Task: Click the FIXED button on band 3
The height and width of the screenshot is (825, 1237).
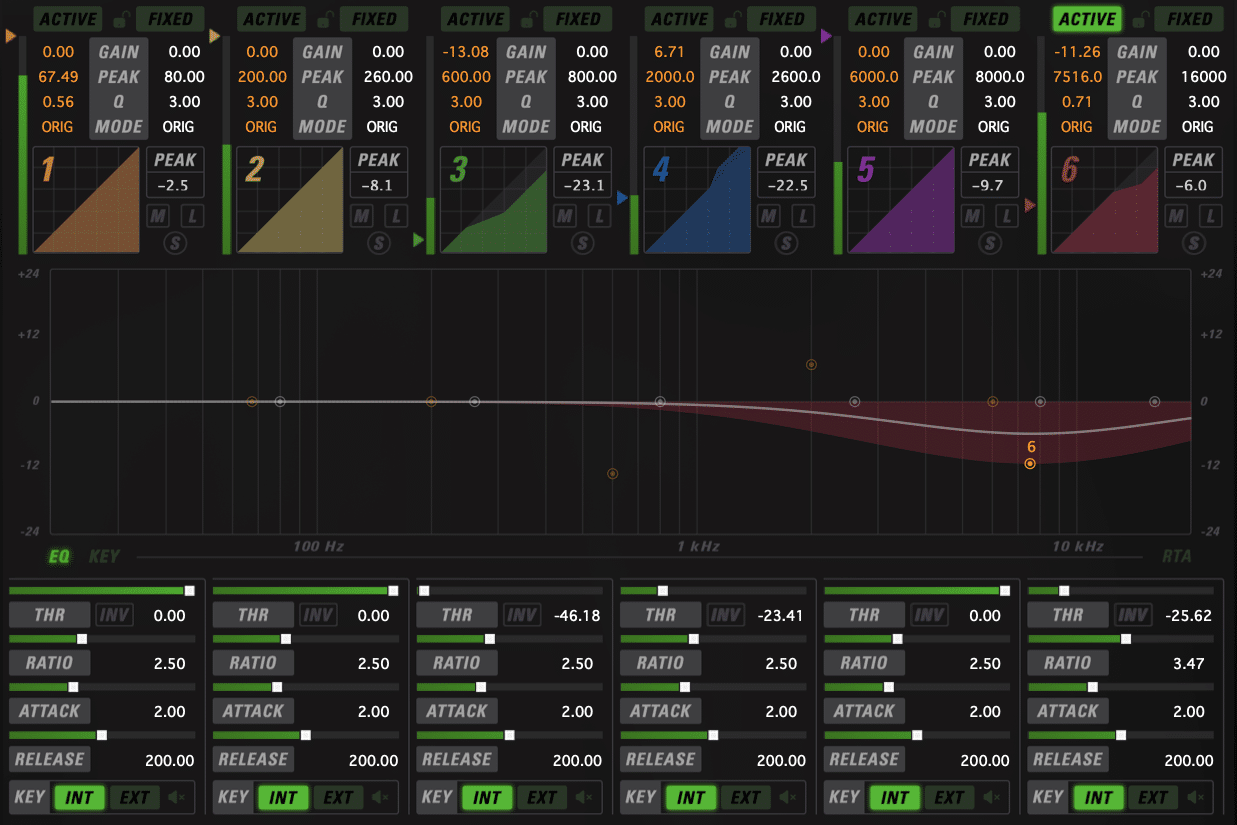Action: 578,19
